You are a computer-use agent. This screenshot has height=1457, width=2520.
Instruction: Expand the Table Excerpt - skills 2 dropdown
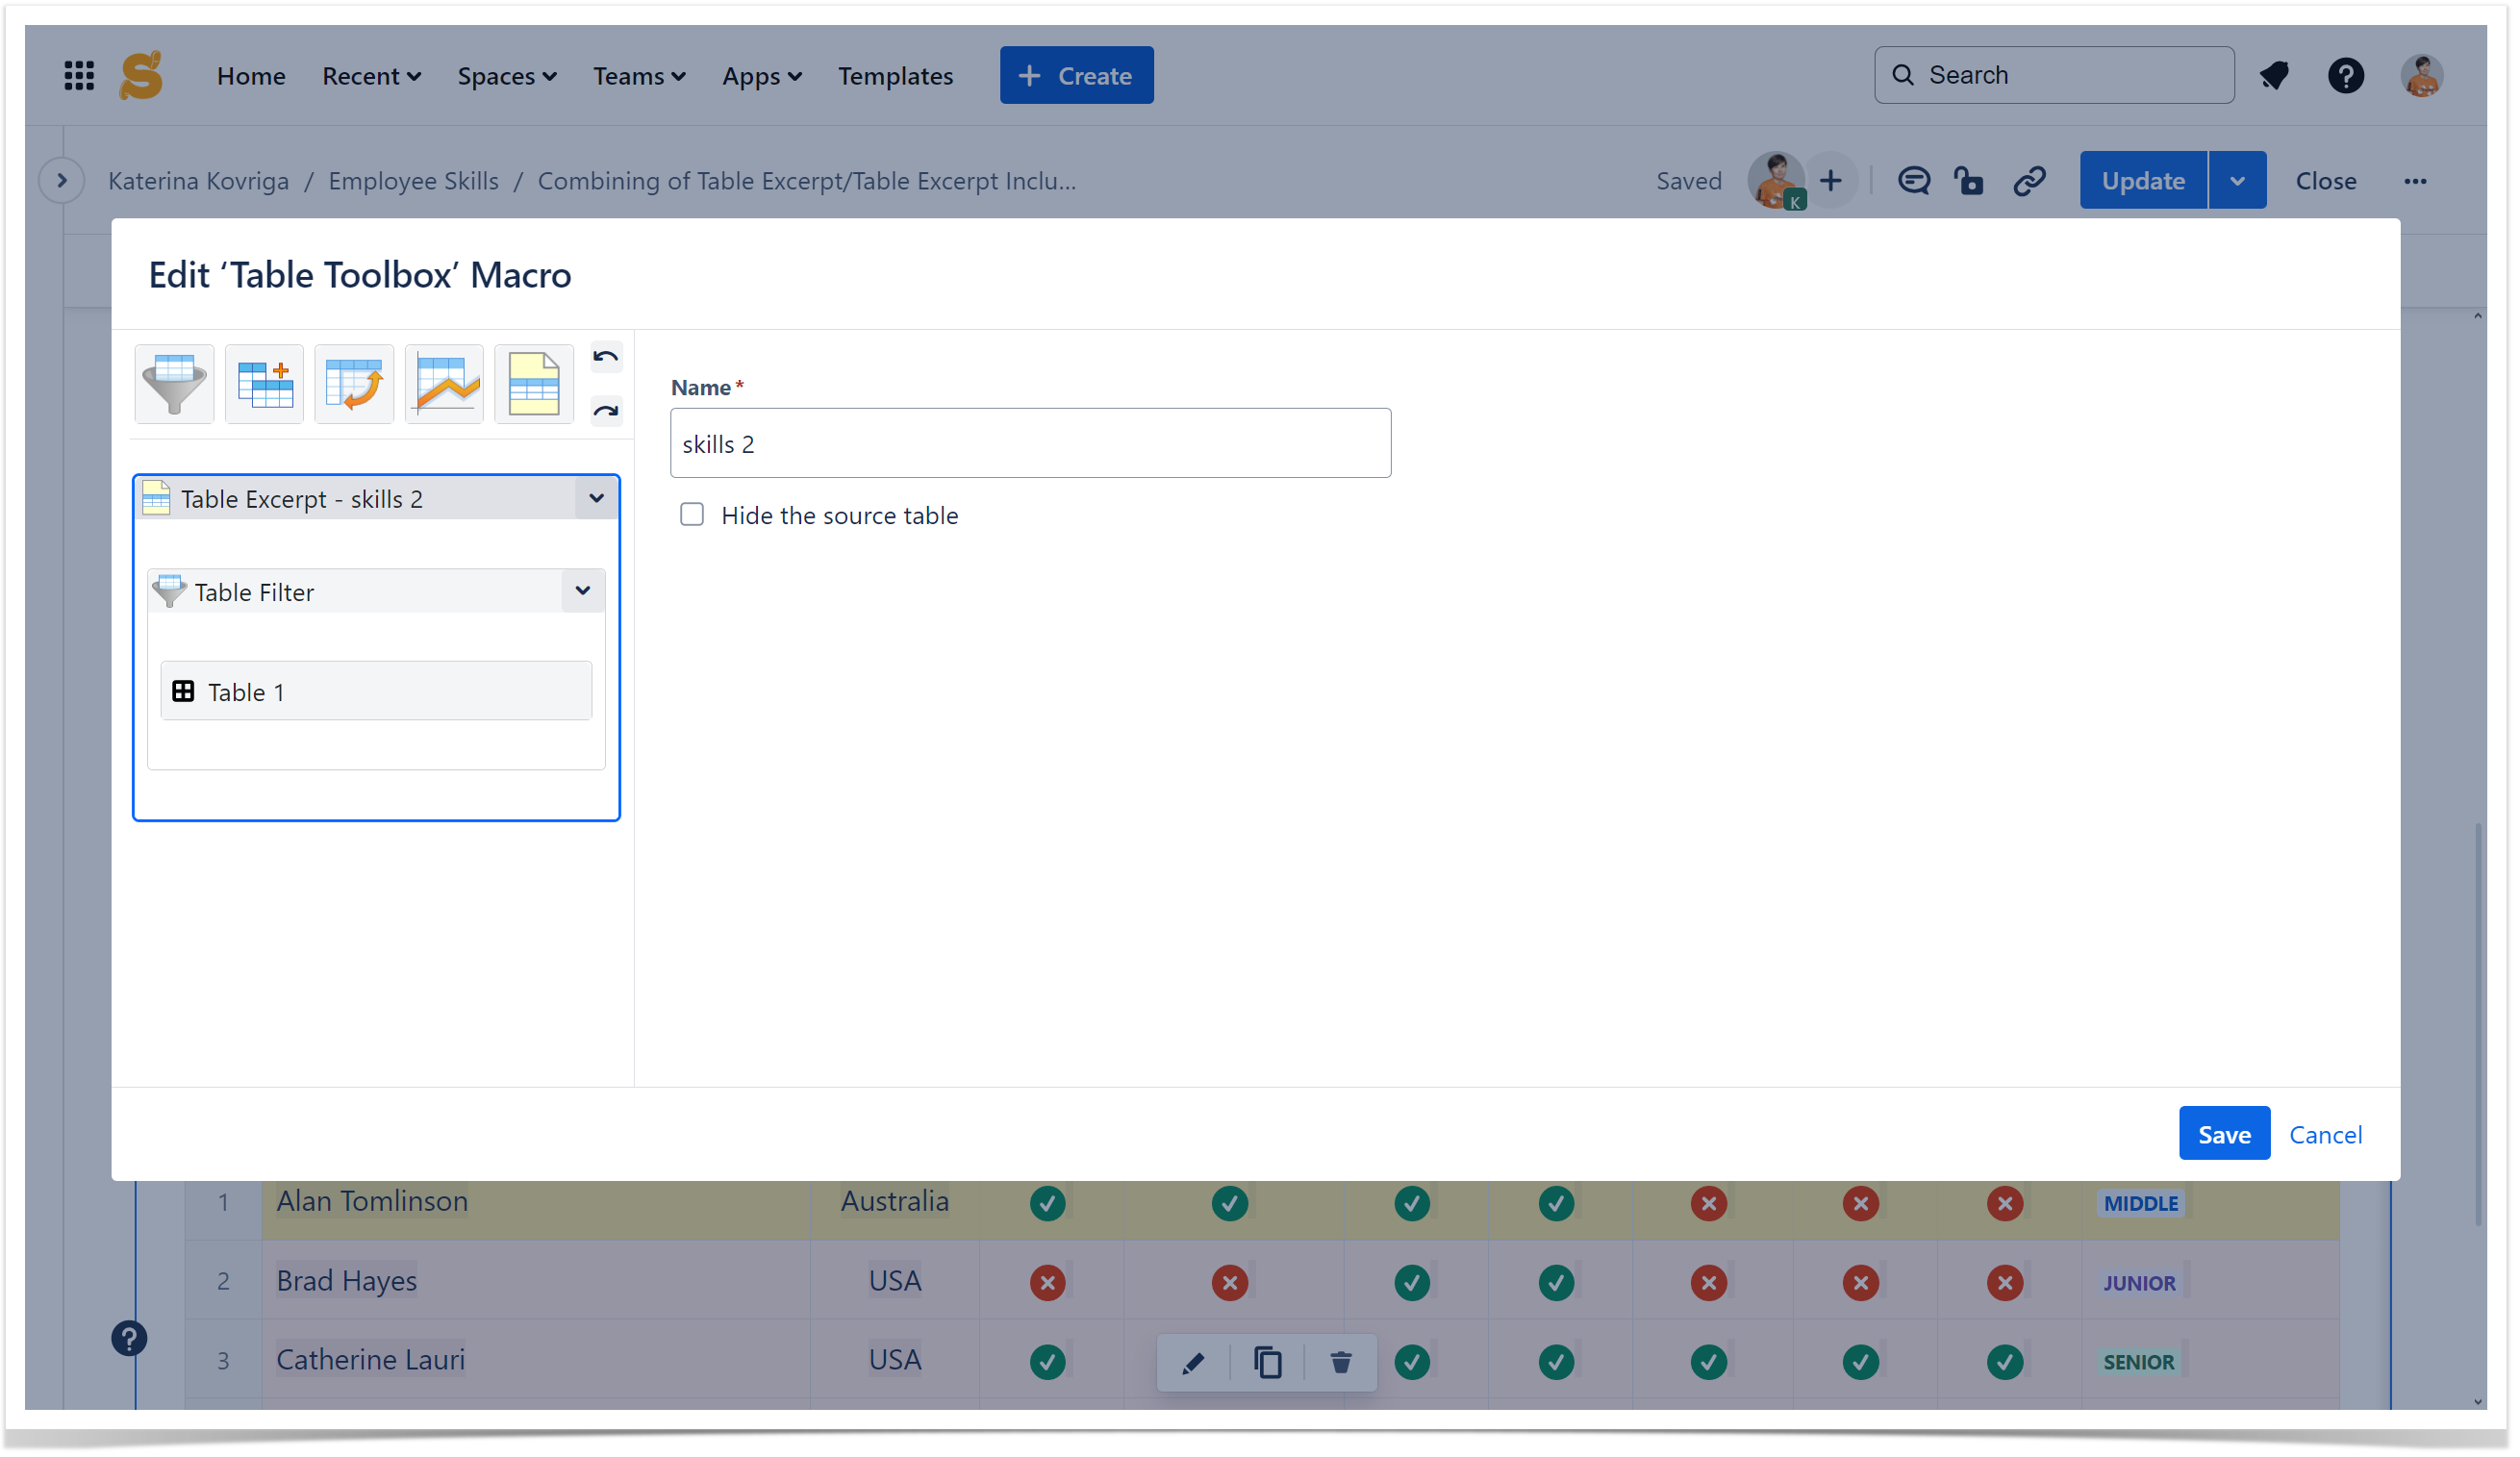597,498
